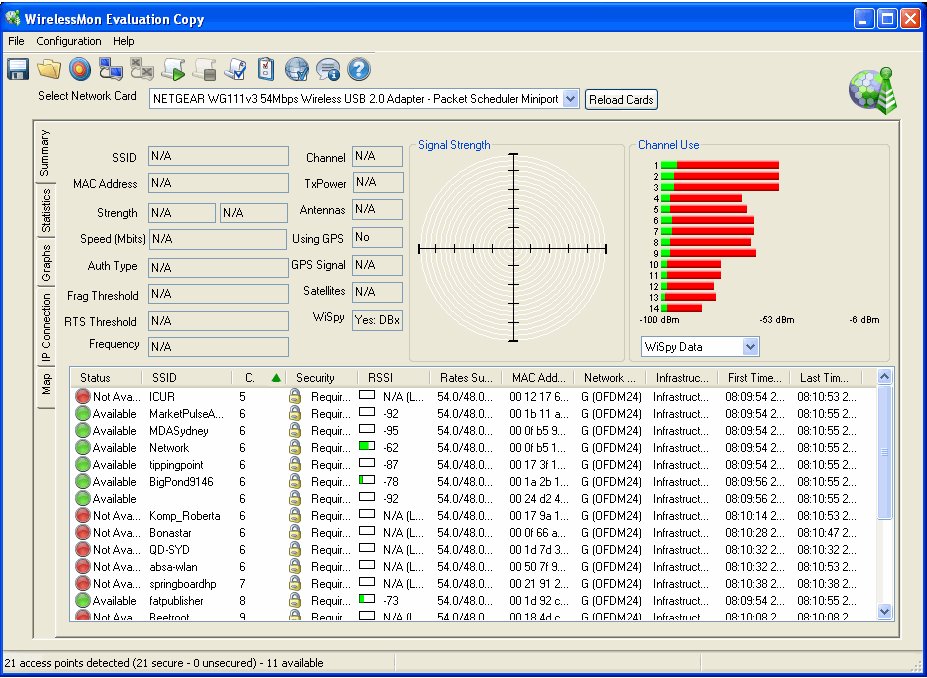This screenshot has width=927, height=678.
Task: Sort by the SSID column header
Action: [x=186, y=378]
